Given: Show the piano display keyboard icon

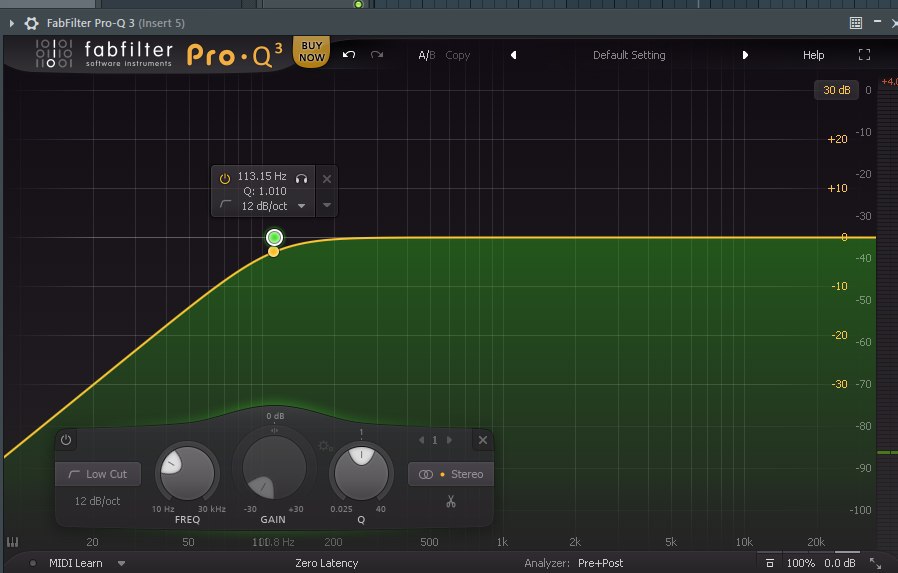Looking at the screenshot, I should pos(13,542).
